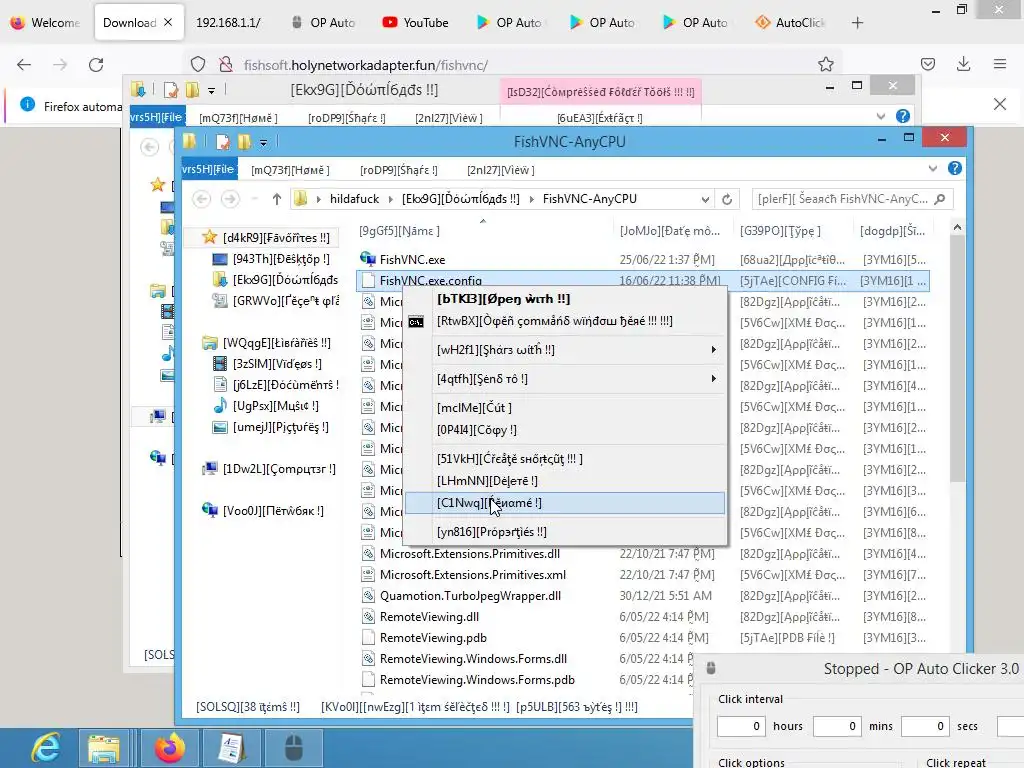
Task: Open File tab in FishVNC-AnyCPU window
Action: (210, 169)
